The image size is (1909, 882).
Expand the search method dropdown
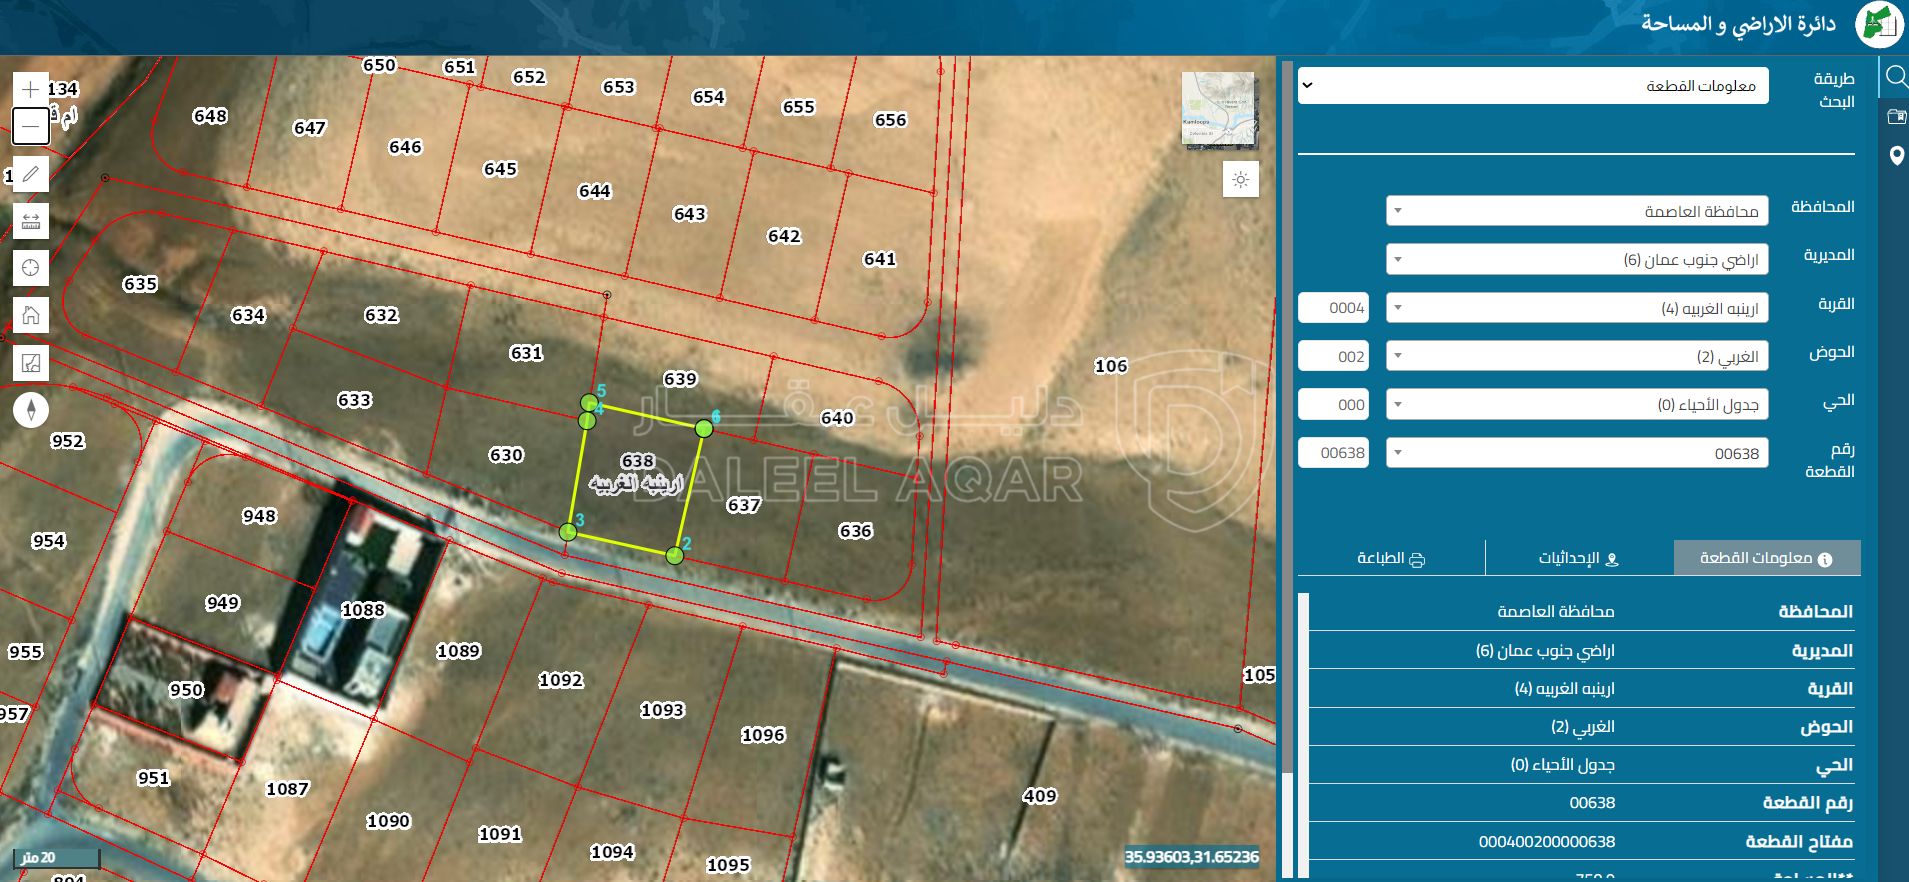coord(1533,86)
